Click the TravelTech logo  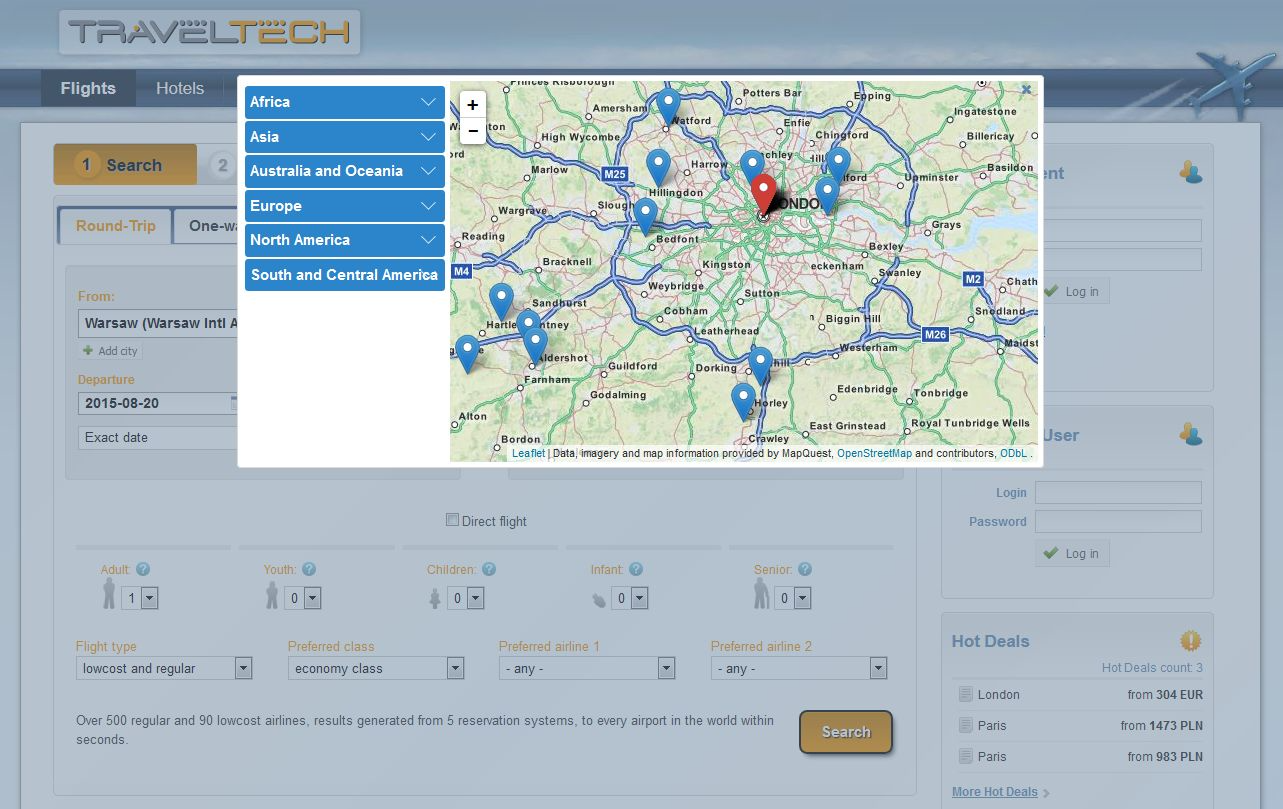210,32
